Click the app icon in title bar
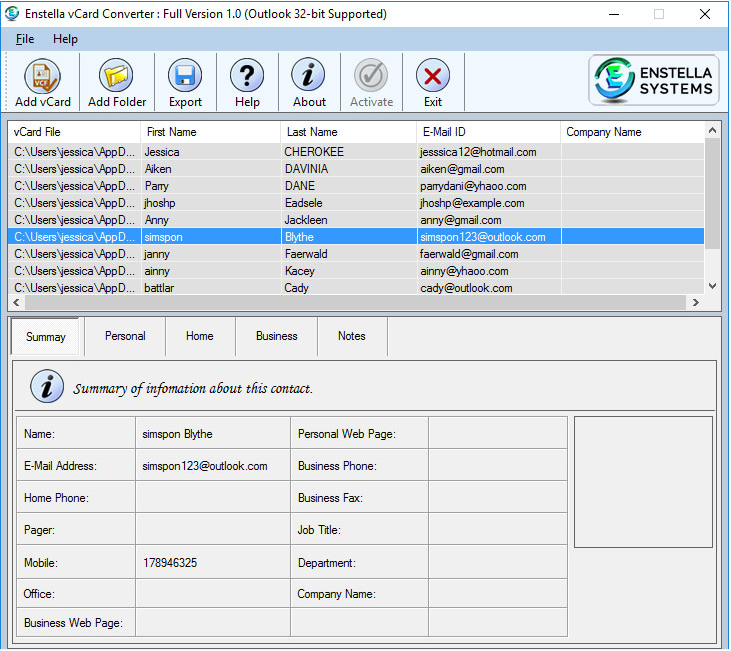Screen dimensions: 731x651 pyautogui.click(x=11, y=14)
